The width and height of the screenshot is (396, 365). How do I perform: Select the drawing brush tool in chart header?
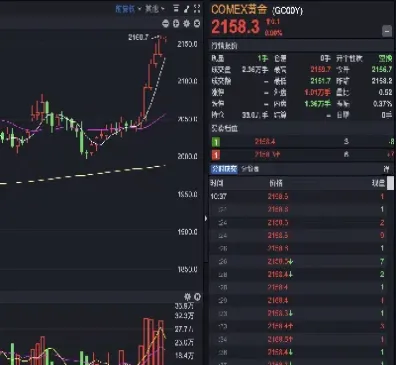[x=187, y=9]
